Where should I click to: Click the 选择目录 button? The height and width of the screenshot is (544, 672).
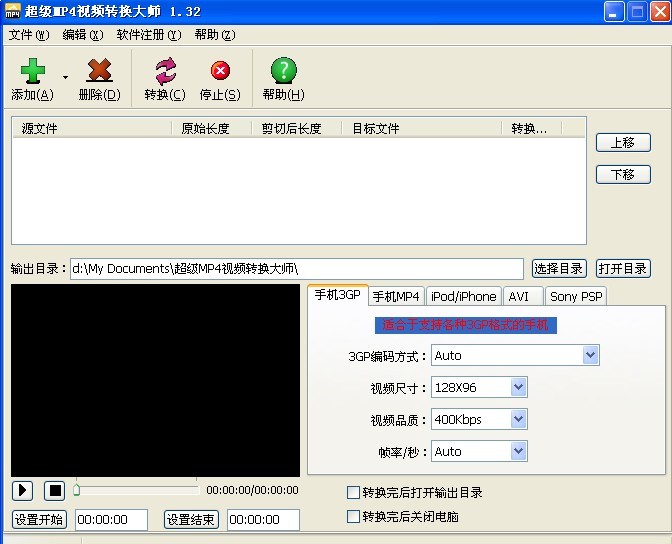(559, 269)
